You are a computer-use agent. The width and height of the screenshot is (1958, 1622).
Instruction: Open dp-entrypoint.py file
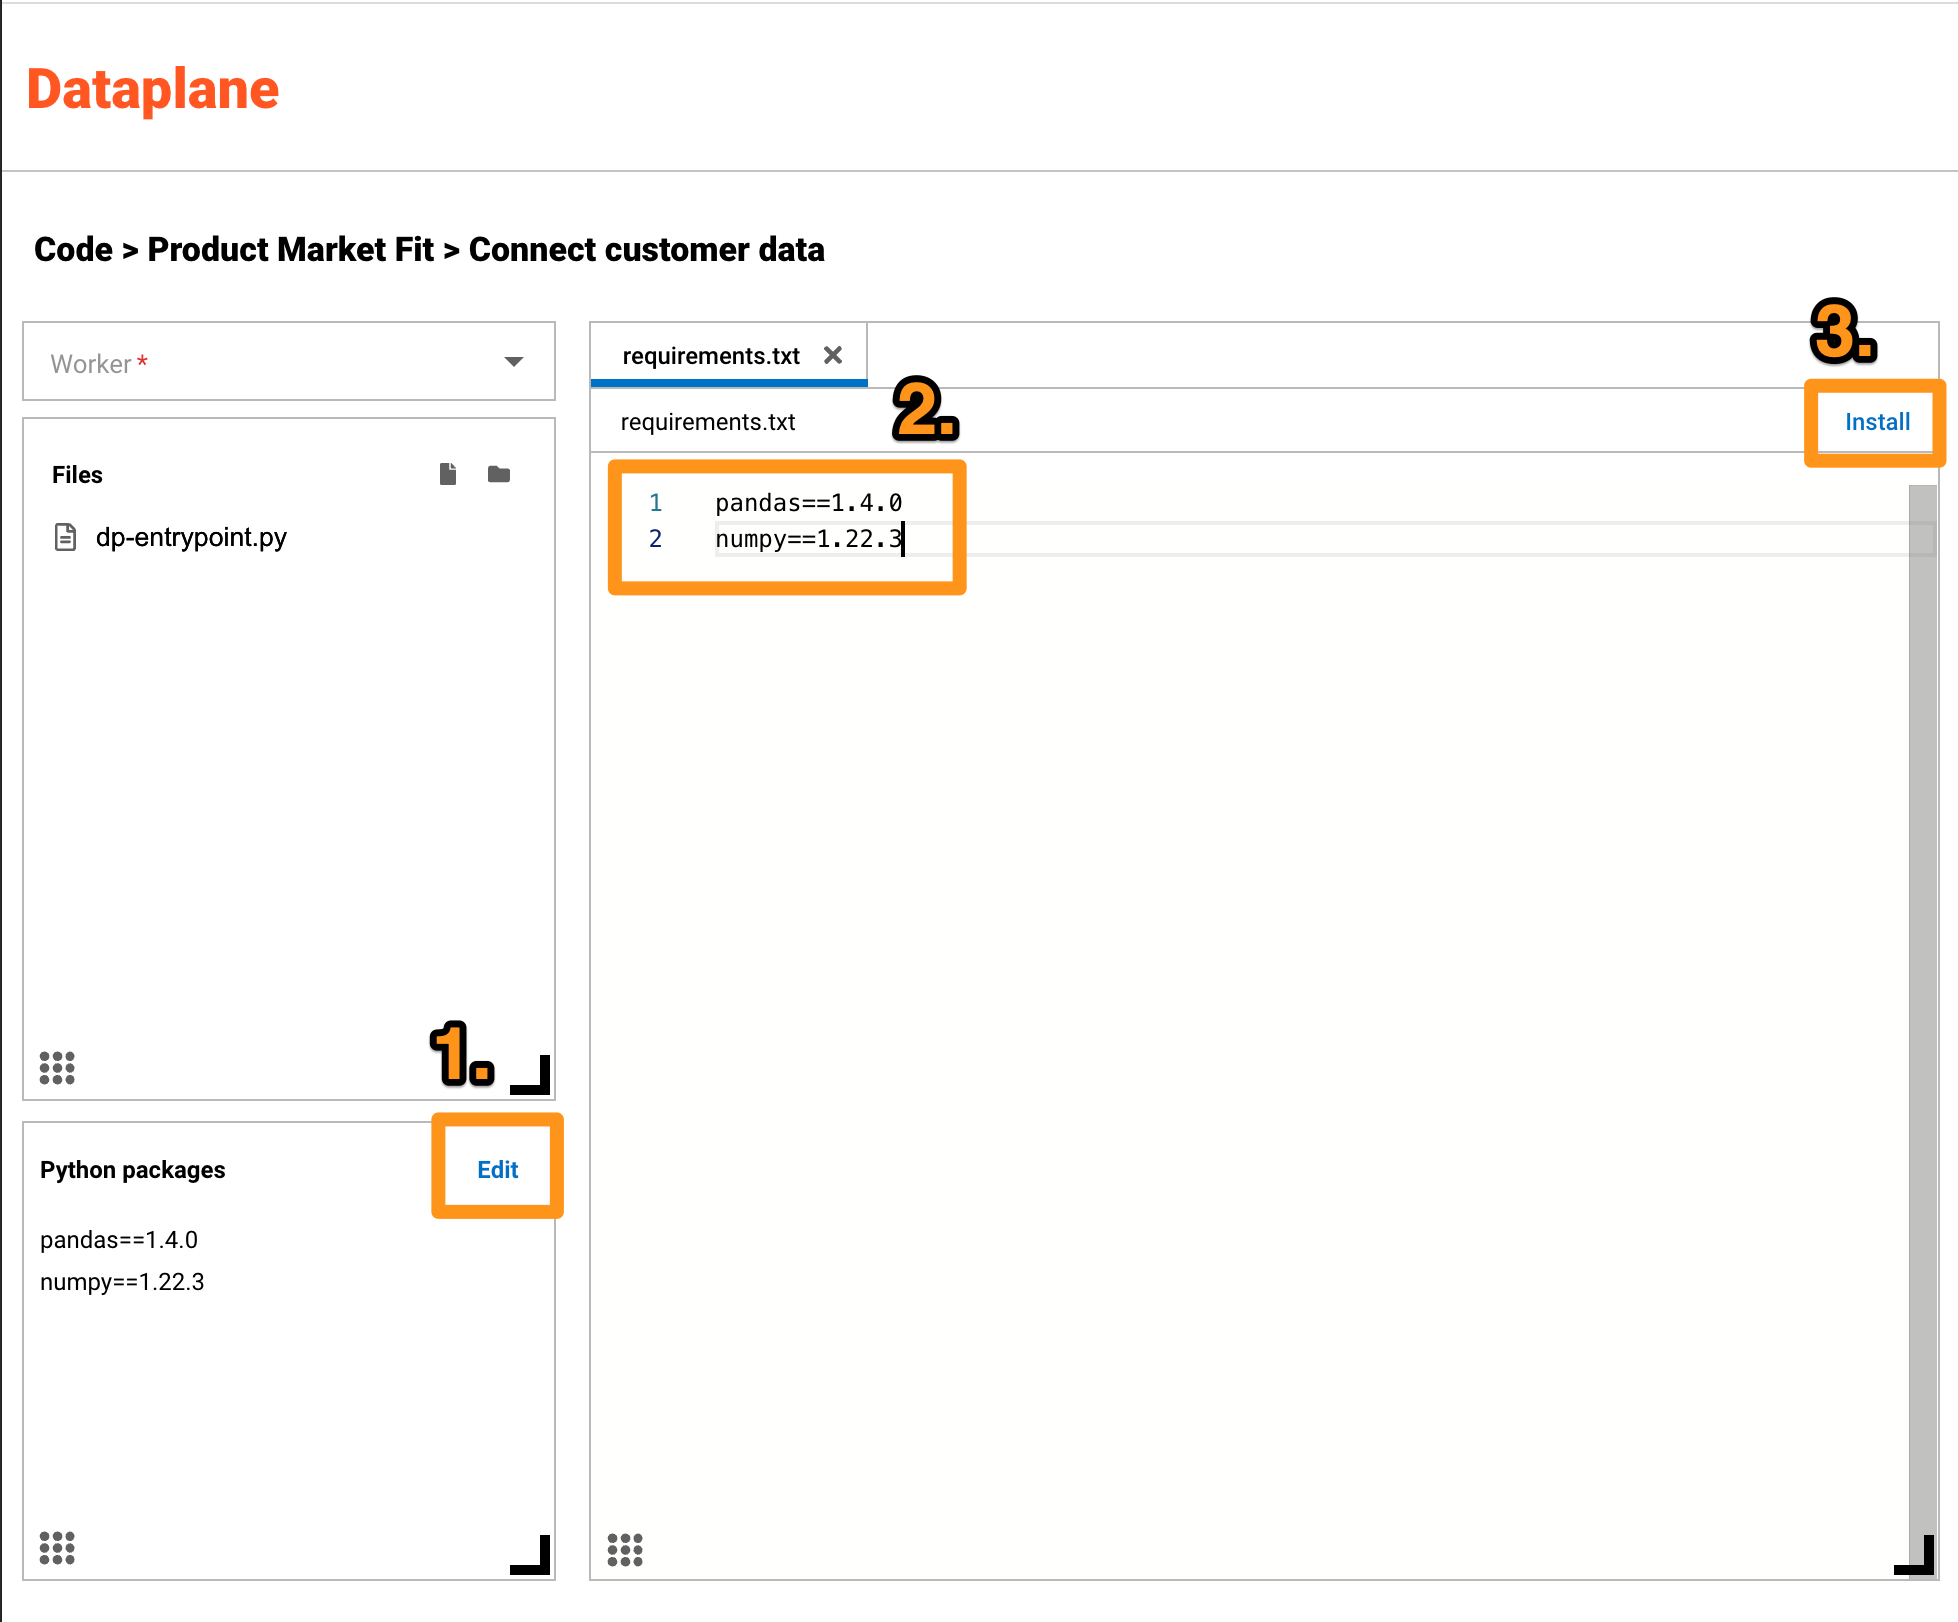tap(191, 537)
